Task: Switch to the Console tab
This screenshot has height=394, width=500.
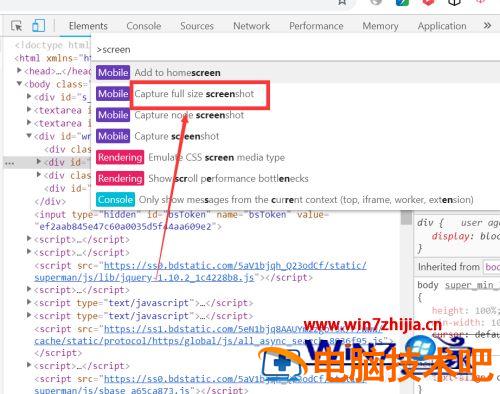Action: pos(144,26)
